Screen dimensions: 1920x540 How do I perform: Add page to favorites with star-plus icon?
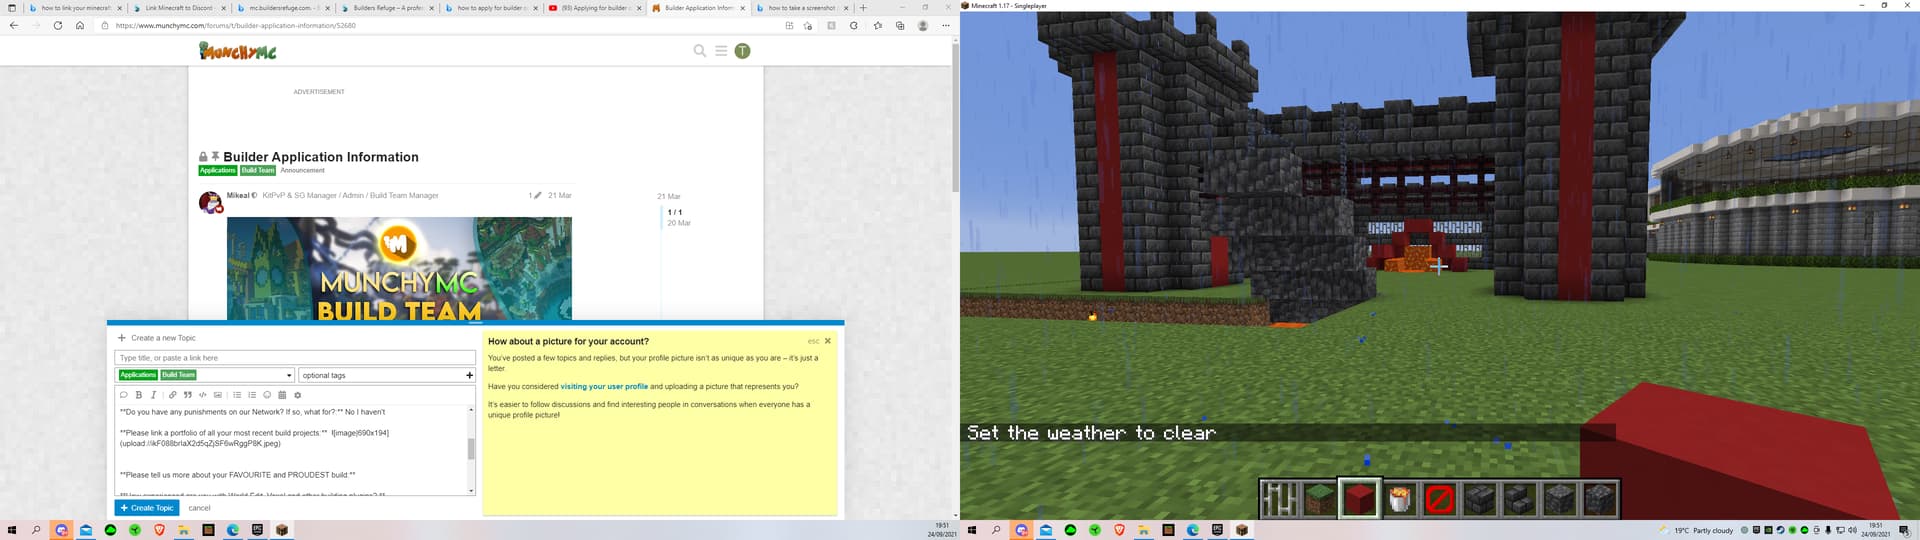tap(808, 26)
